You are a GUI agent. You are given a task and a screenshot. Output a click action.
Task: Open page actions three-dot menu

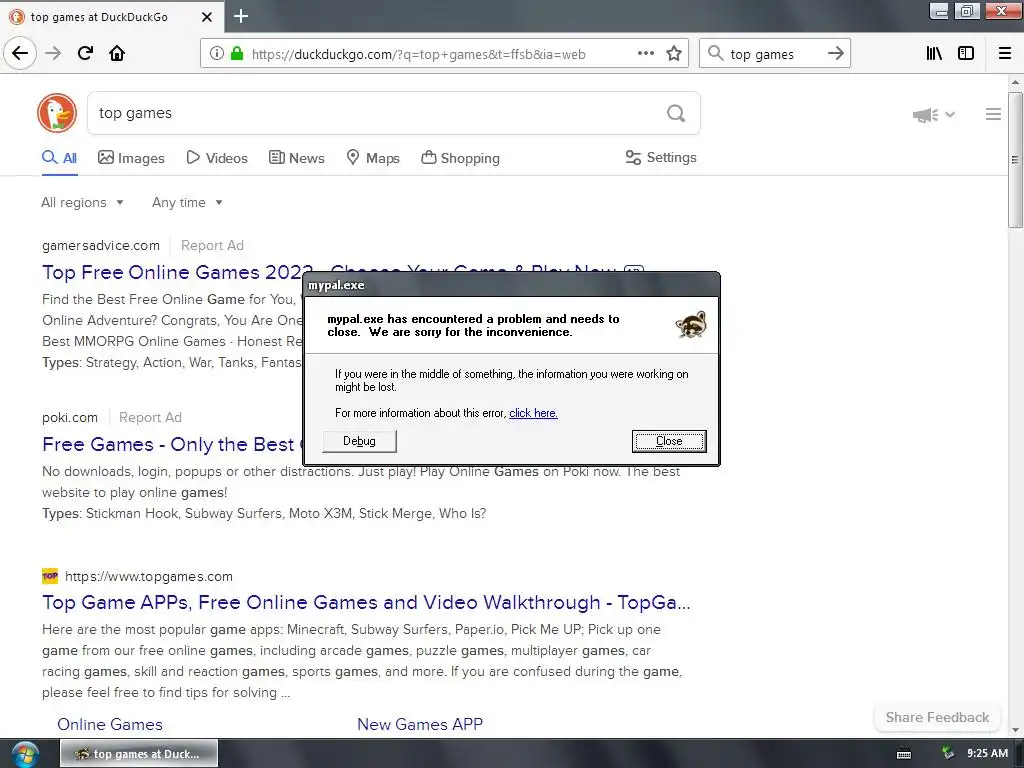pyautogui.click(x=645, y=54)
